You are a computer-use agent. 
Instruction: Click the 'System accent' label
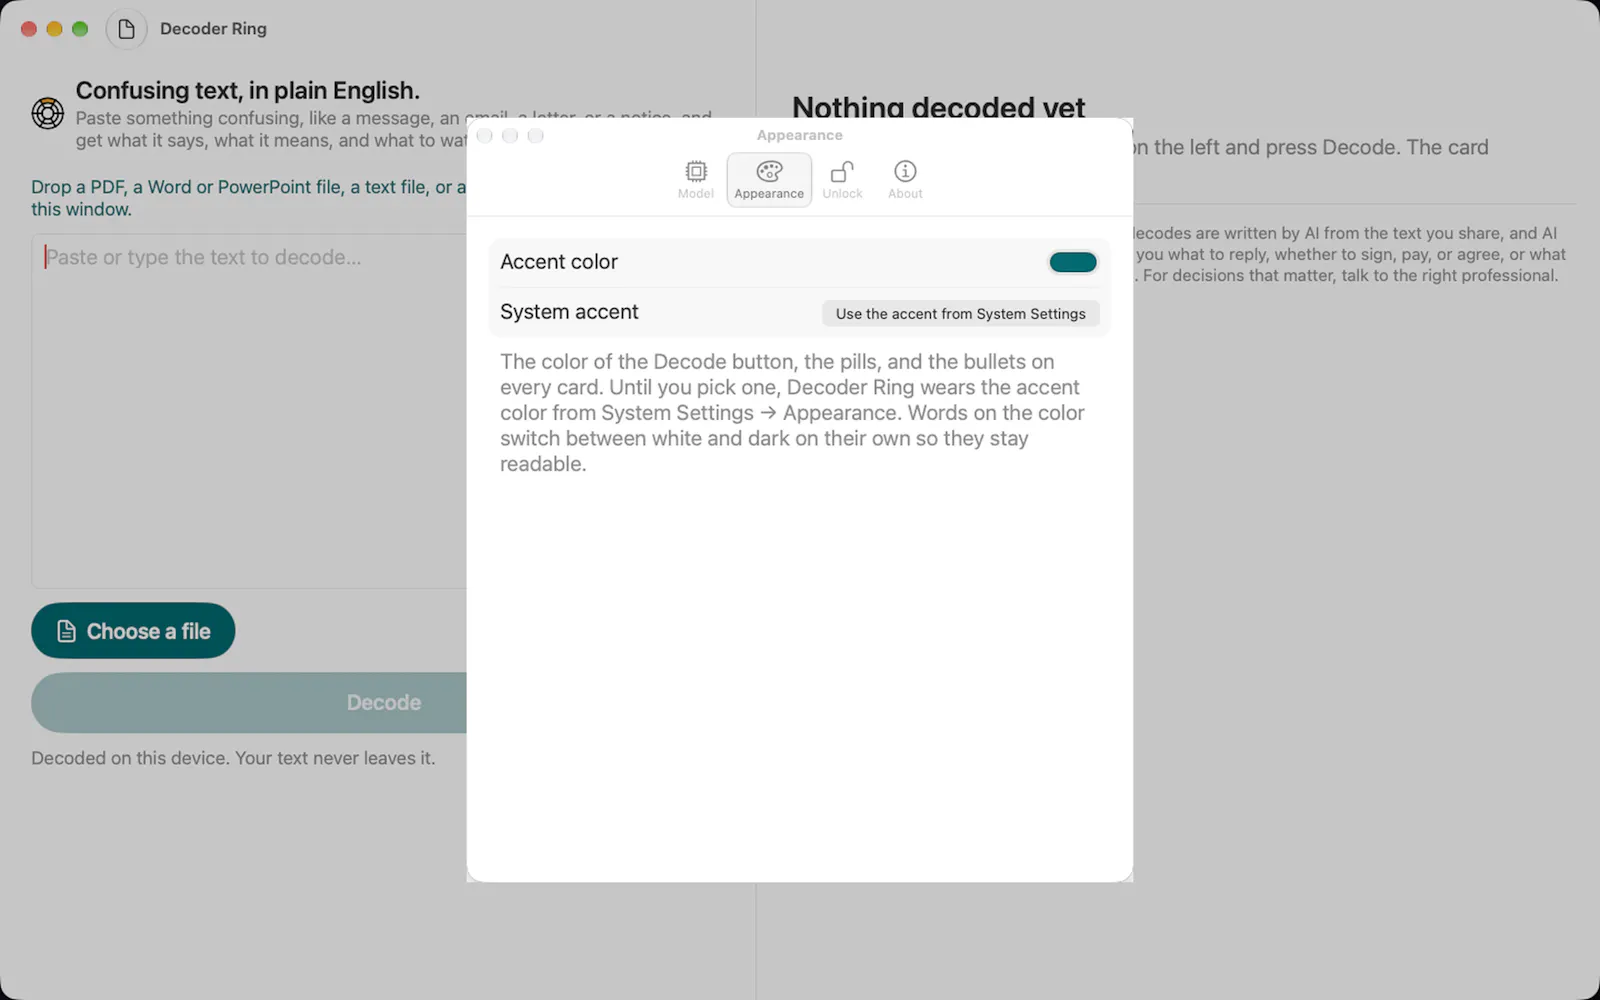click(569, 312)
